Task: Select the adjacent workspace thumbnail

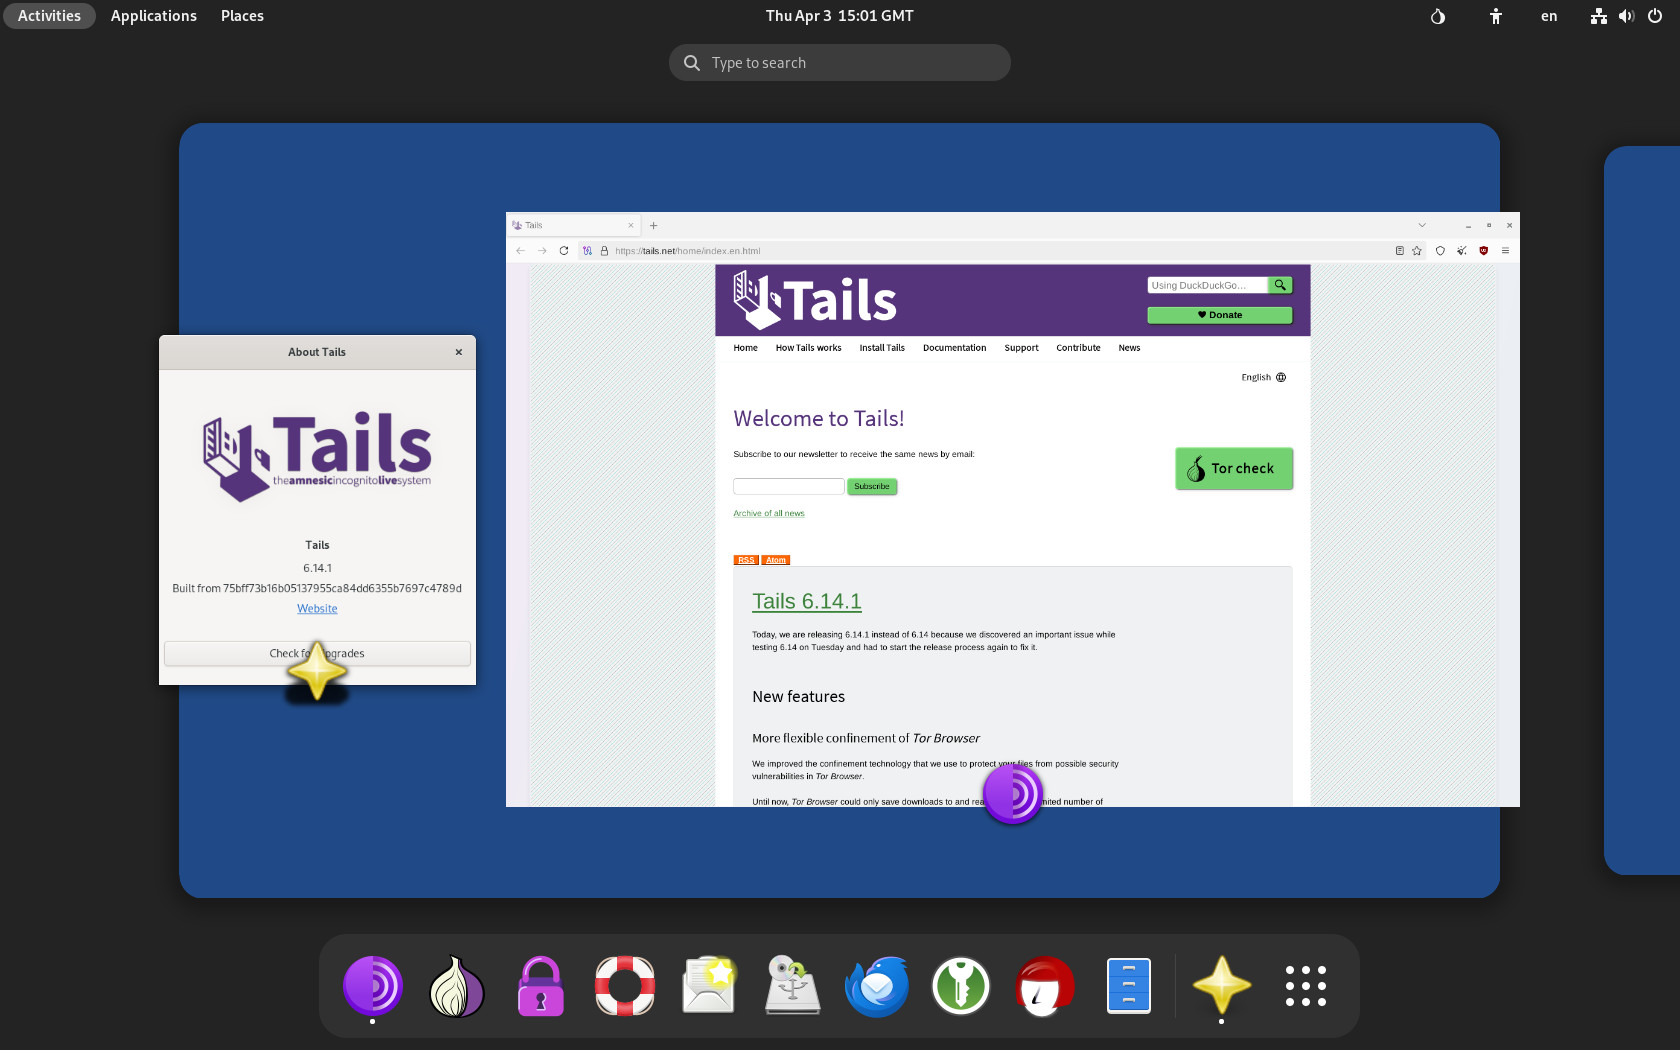Action: pyautogui.click(x=1642, y=510)
